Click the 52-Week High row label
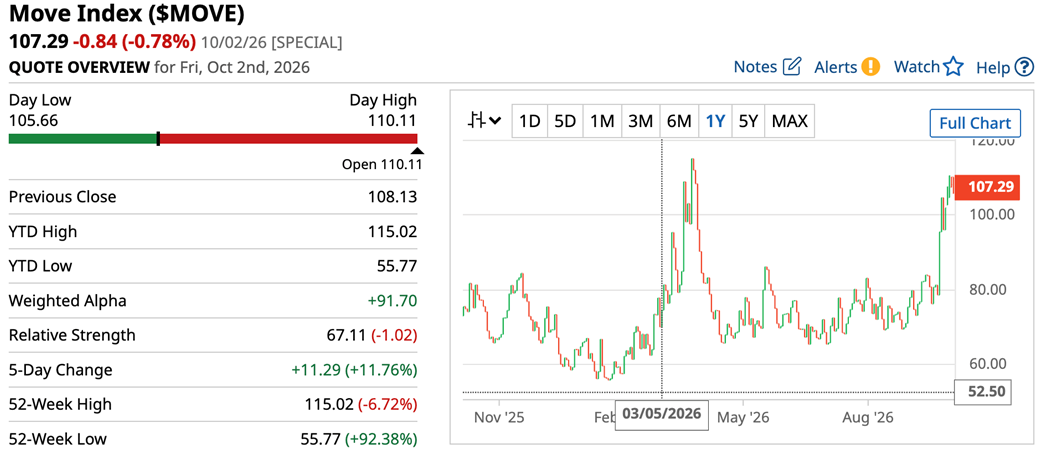Screen dimensions: 1040x457 pyautogui.click(x=60, y=405)
